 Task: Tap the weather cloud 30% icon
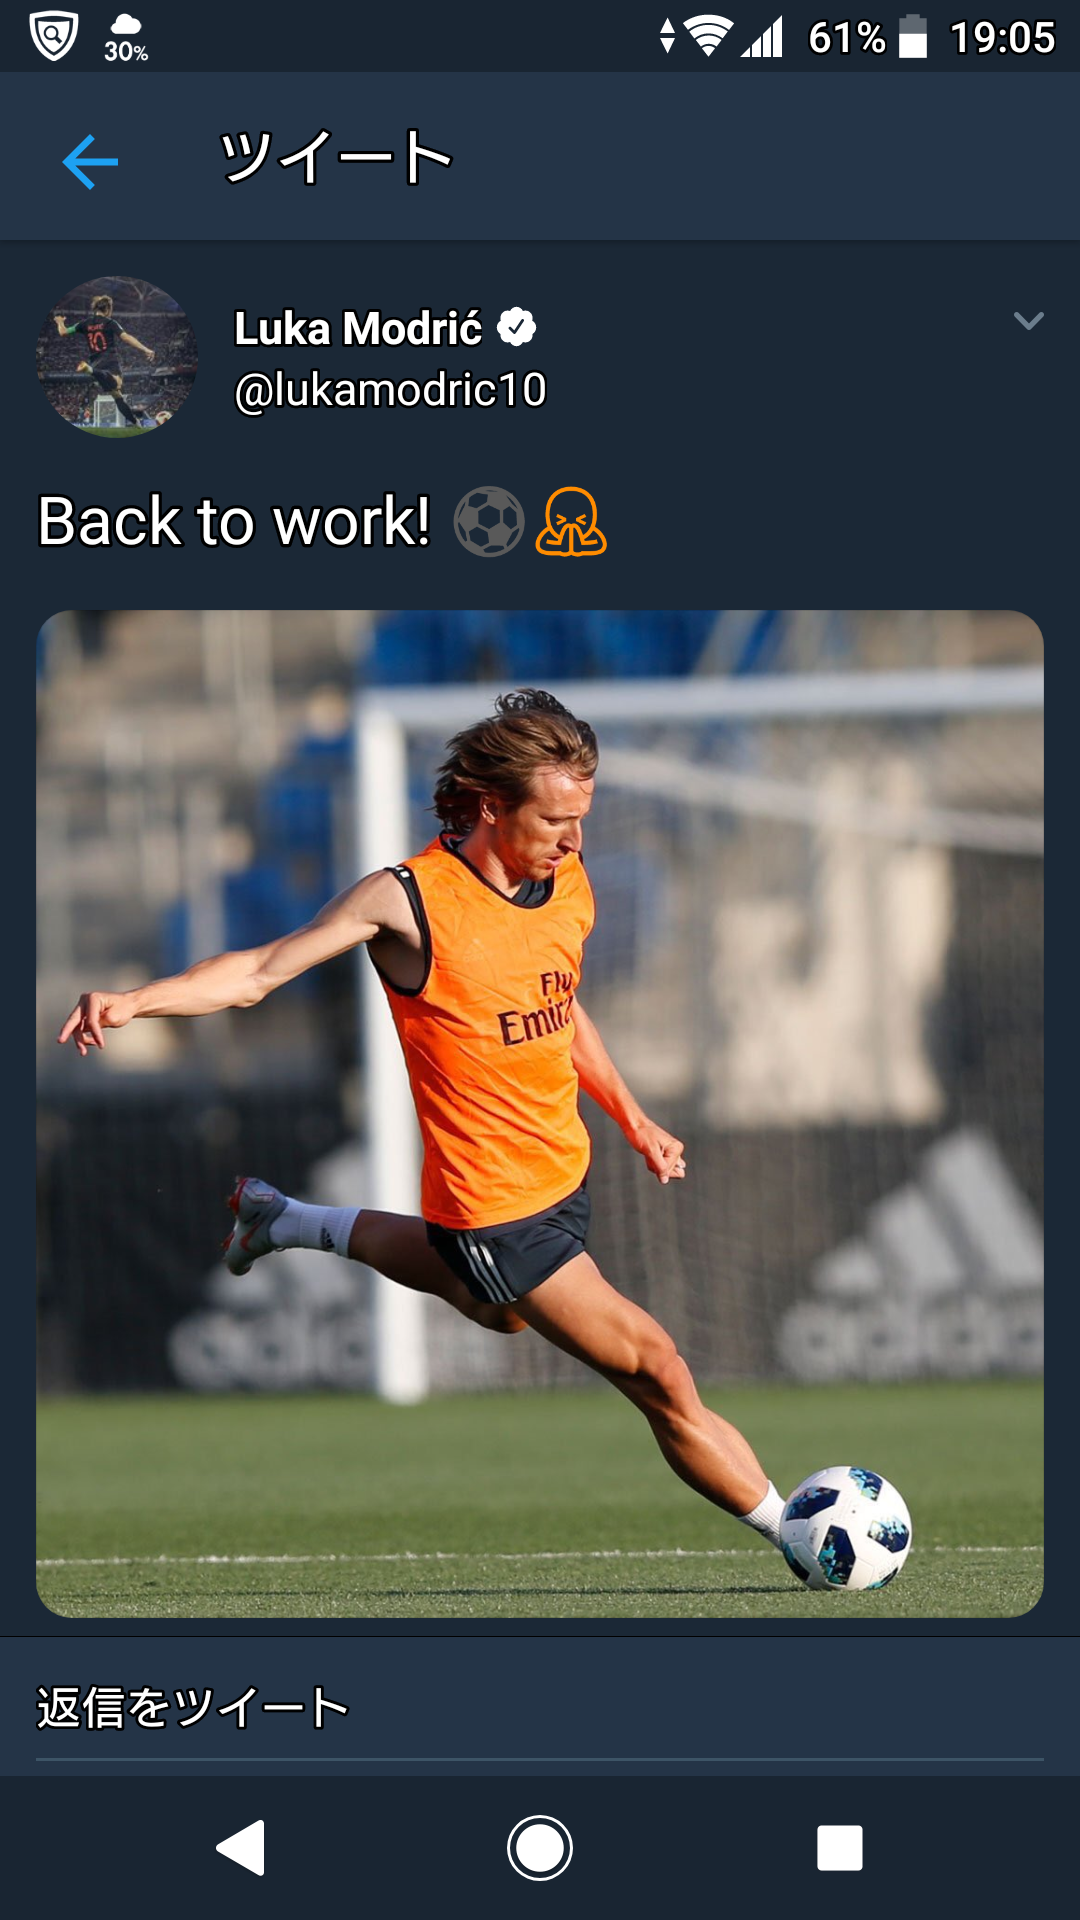(126, 38)
